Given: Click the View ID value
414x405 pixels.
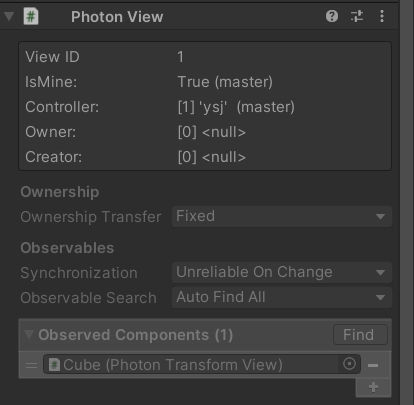Looking at the screenshot, I should pyautogui.click(x=180, y=57).
